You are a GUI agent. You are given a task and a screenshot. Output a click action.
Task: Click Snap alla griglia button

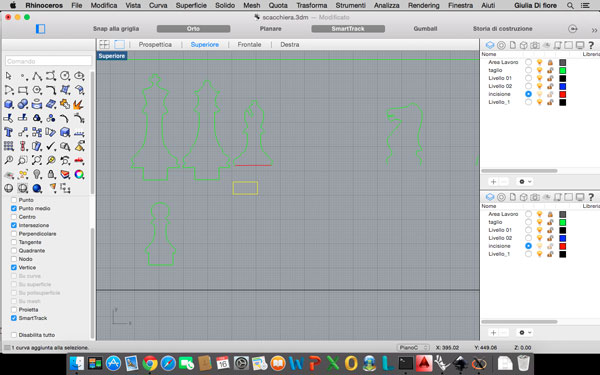[x=116, y=29]
